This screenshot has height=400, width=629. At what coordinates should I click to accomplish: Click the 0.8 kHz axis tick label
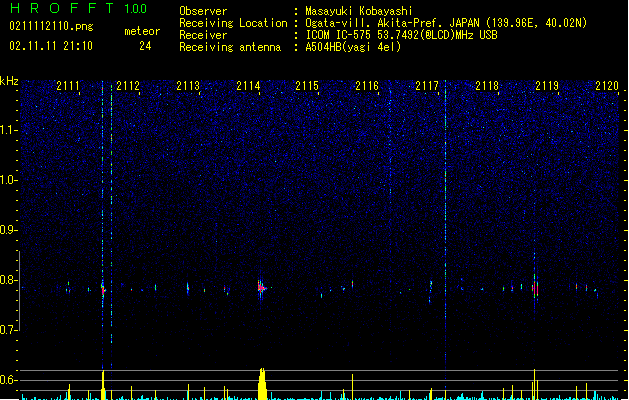tap(8, 280)
